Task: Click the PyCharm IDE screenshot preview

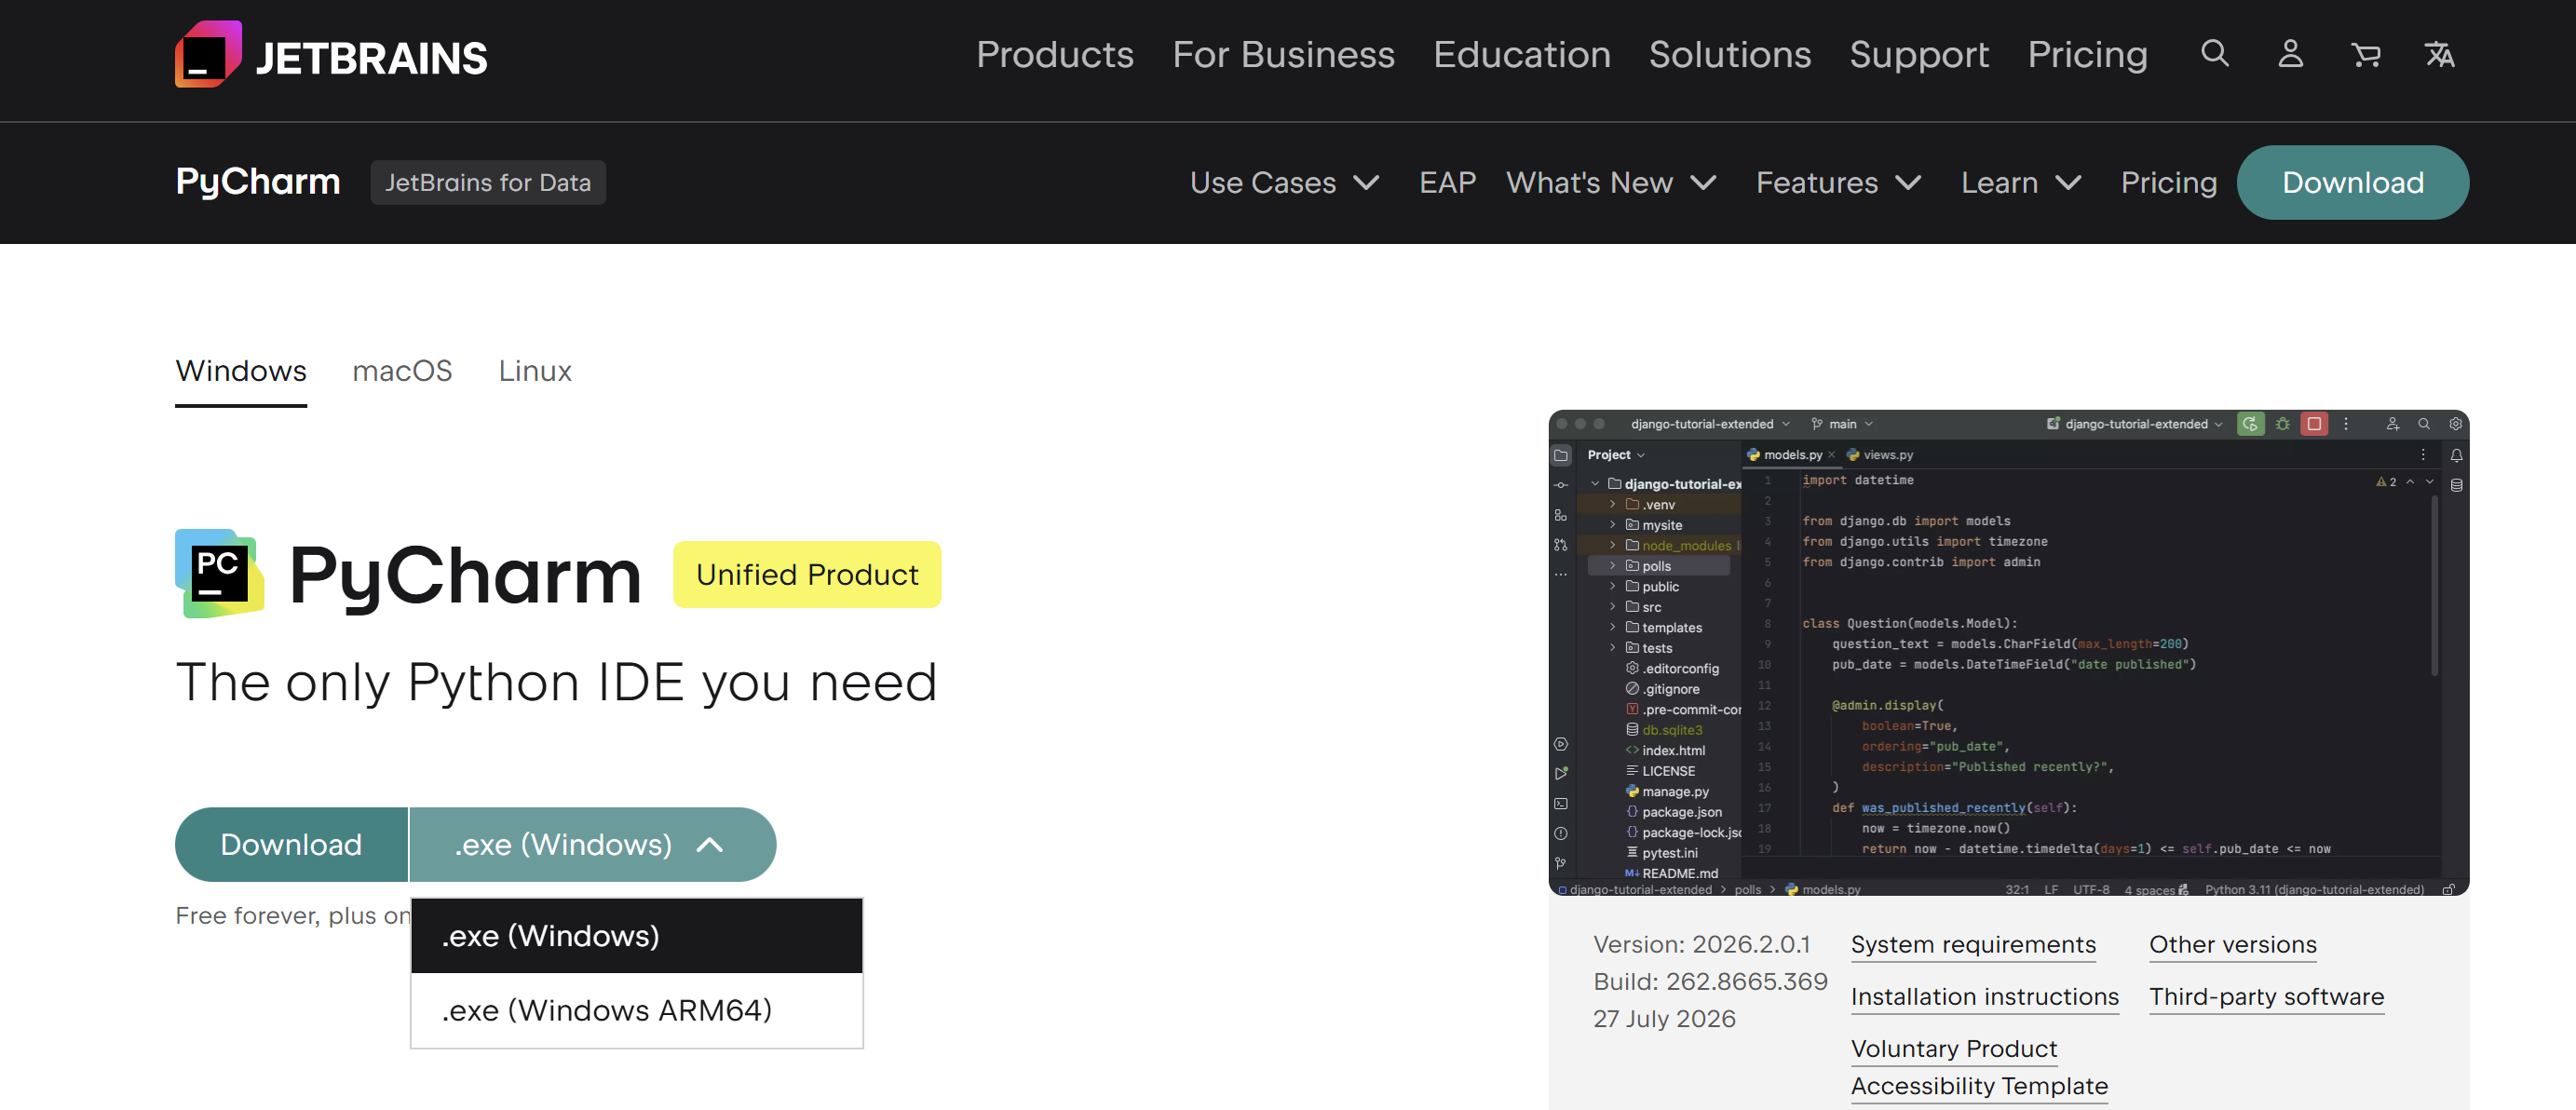Action: coord(2008,652)
